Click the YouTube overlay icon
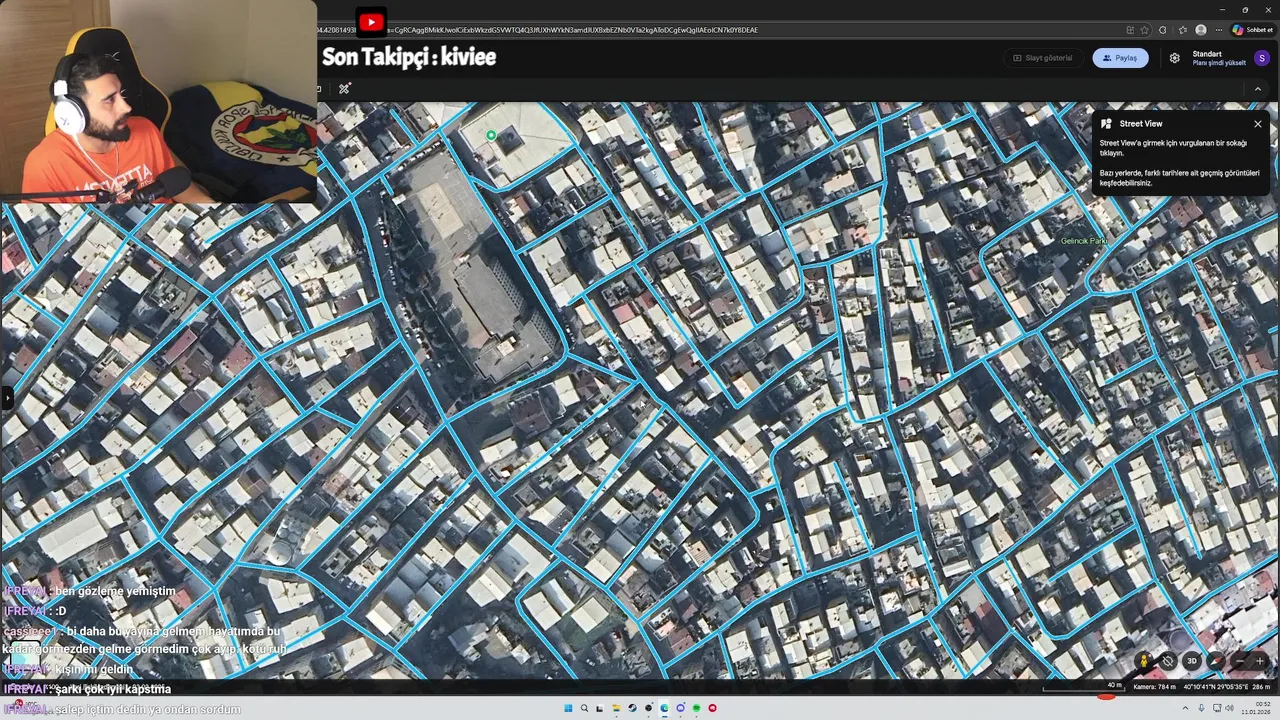 click(x=371, y=22)
